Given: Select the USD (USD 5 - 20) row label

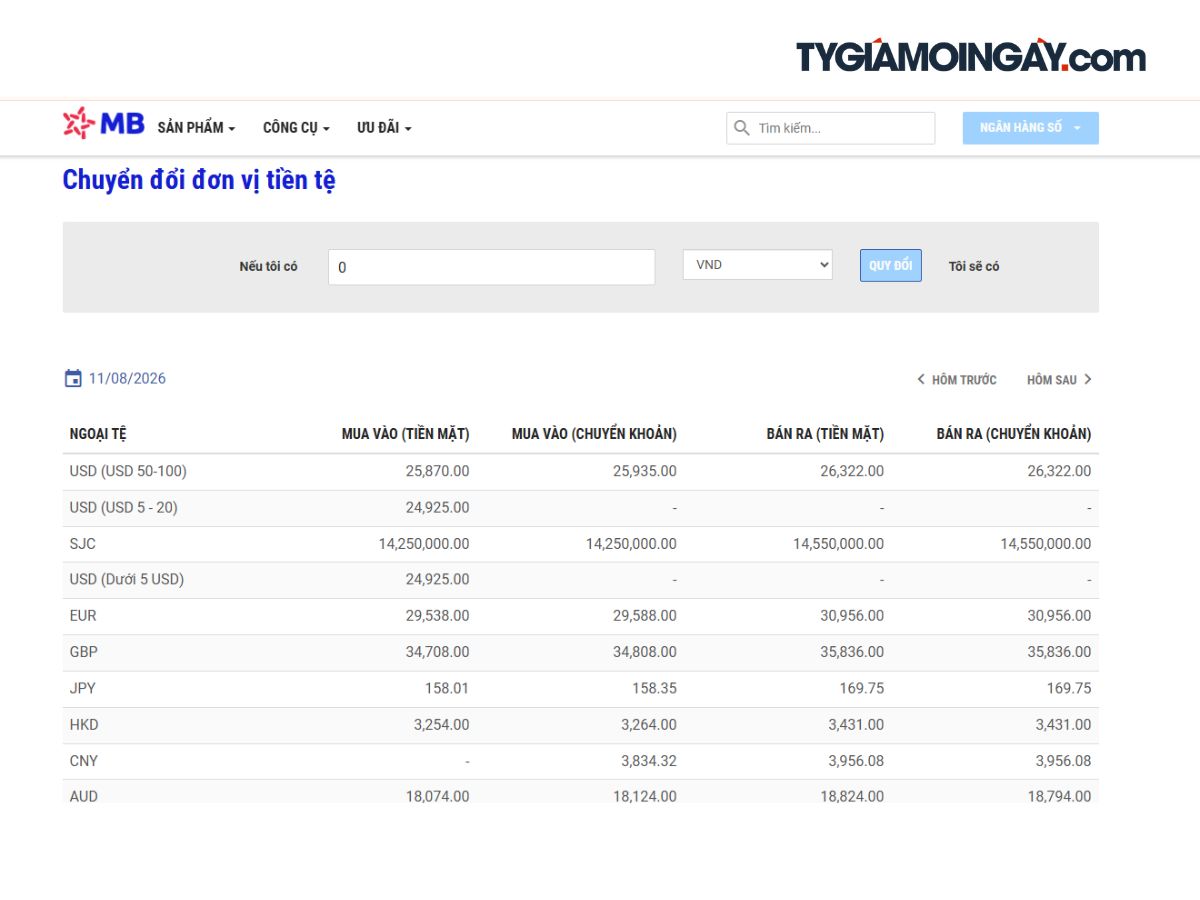Looking at the screenshot, I should (x=123, y=507).
